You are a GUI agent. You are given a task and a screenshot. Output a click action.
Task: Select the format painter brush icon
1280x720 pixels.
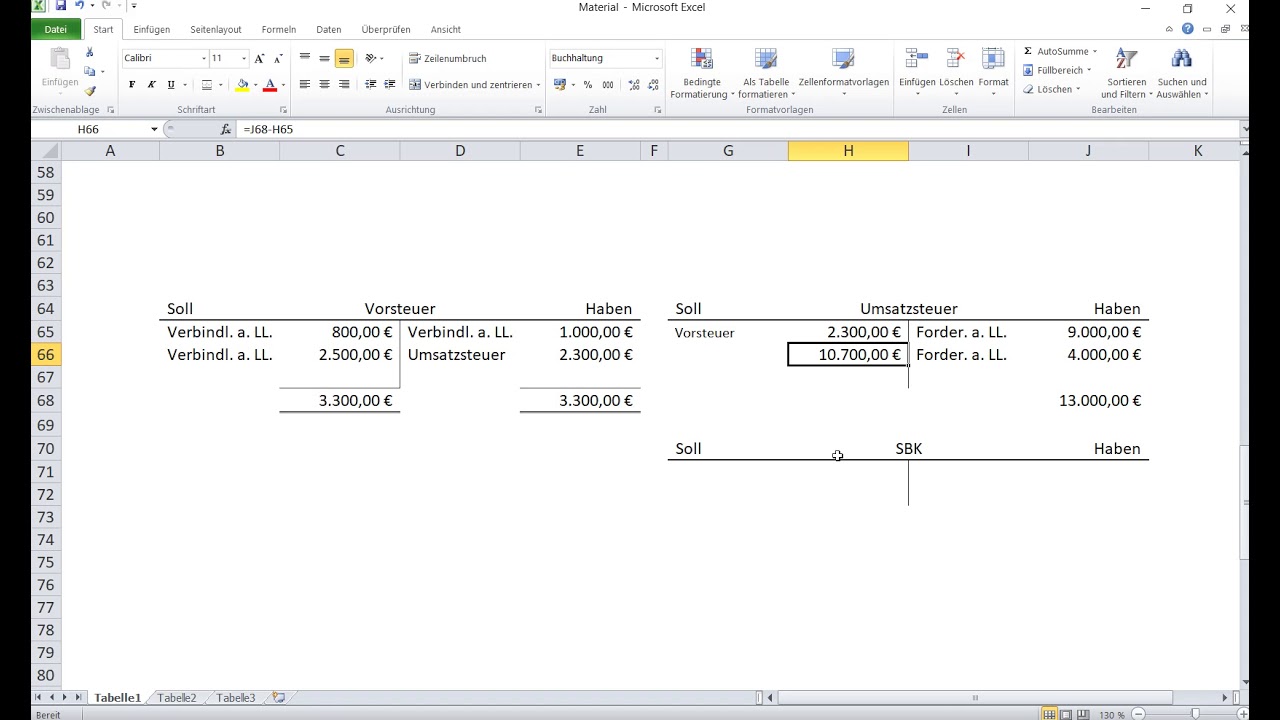click(x=90, y=91)
